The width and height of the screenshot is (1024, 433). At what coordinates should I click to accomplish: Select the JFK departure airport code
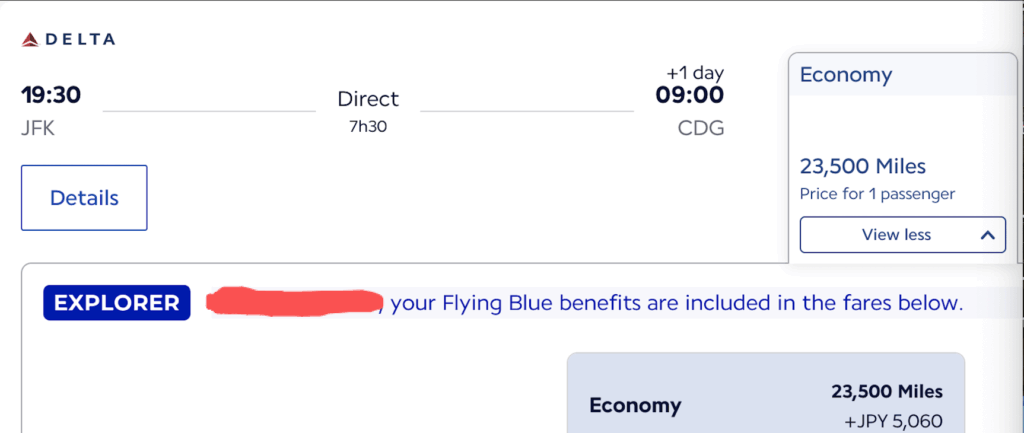point(38,128)
